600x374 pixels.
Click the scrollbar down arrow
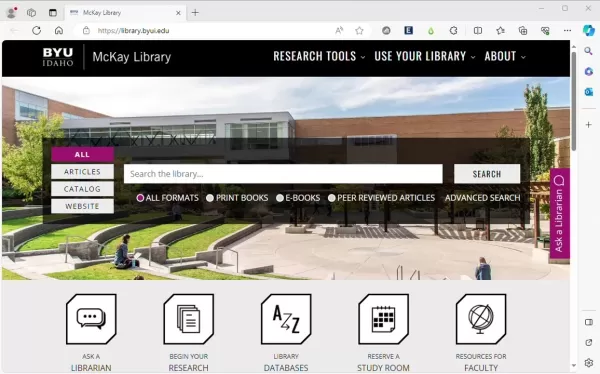point(574,366)
